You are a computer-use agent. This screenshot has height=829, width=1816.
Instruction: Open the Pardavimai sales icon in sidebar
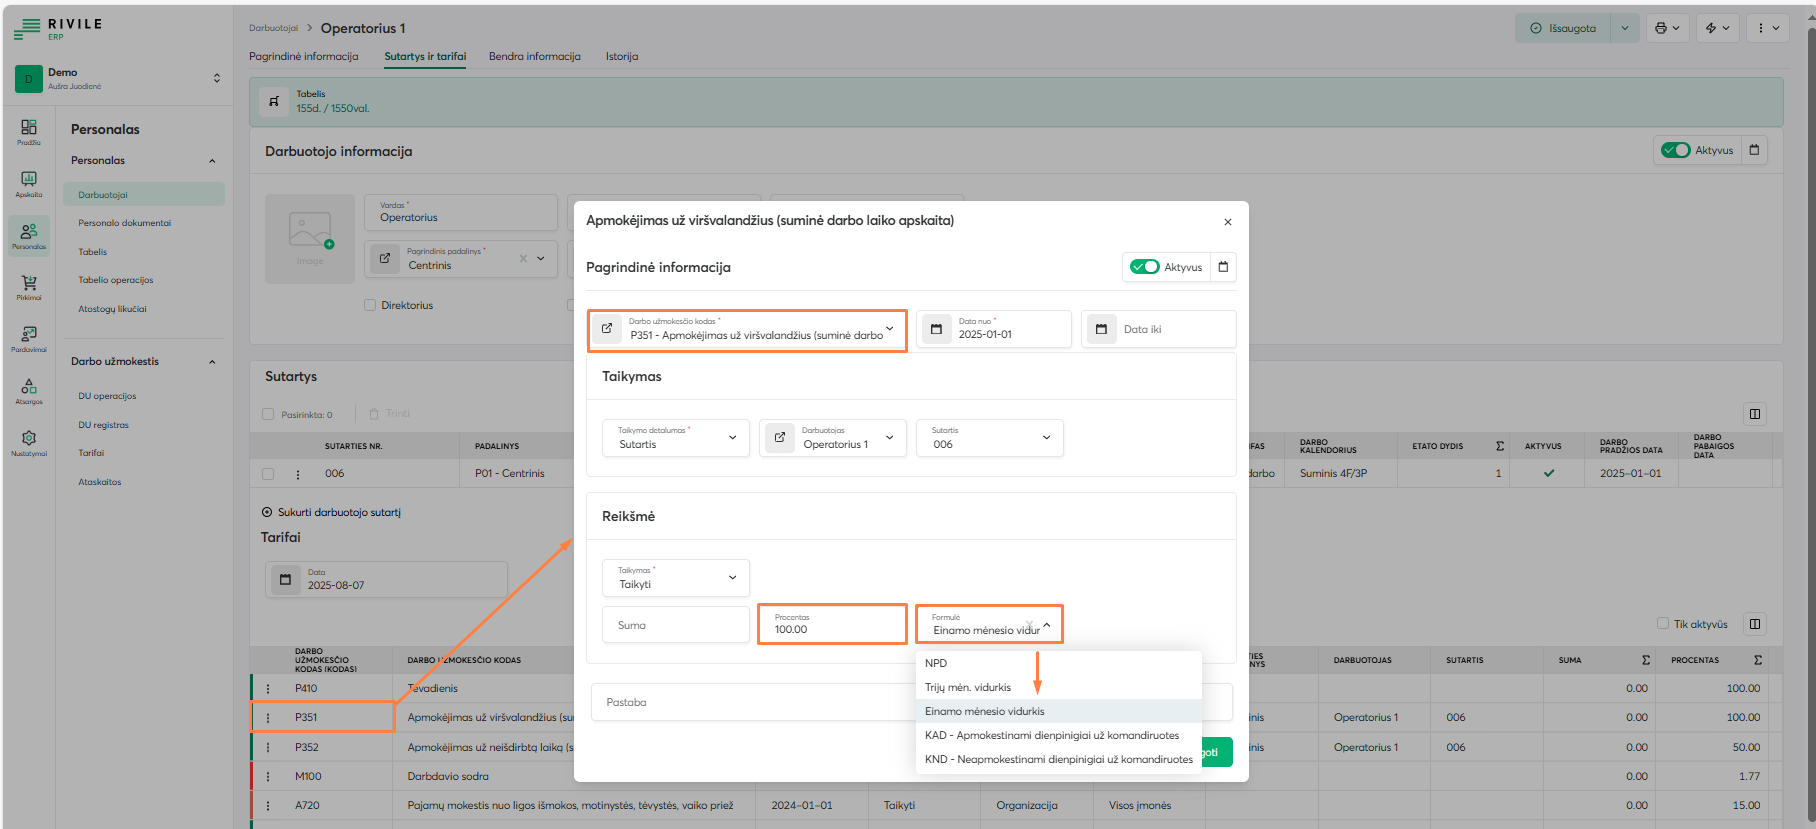(29, 338)
